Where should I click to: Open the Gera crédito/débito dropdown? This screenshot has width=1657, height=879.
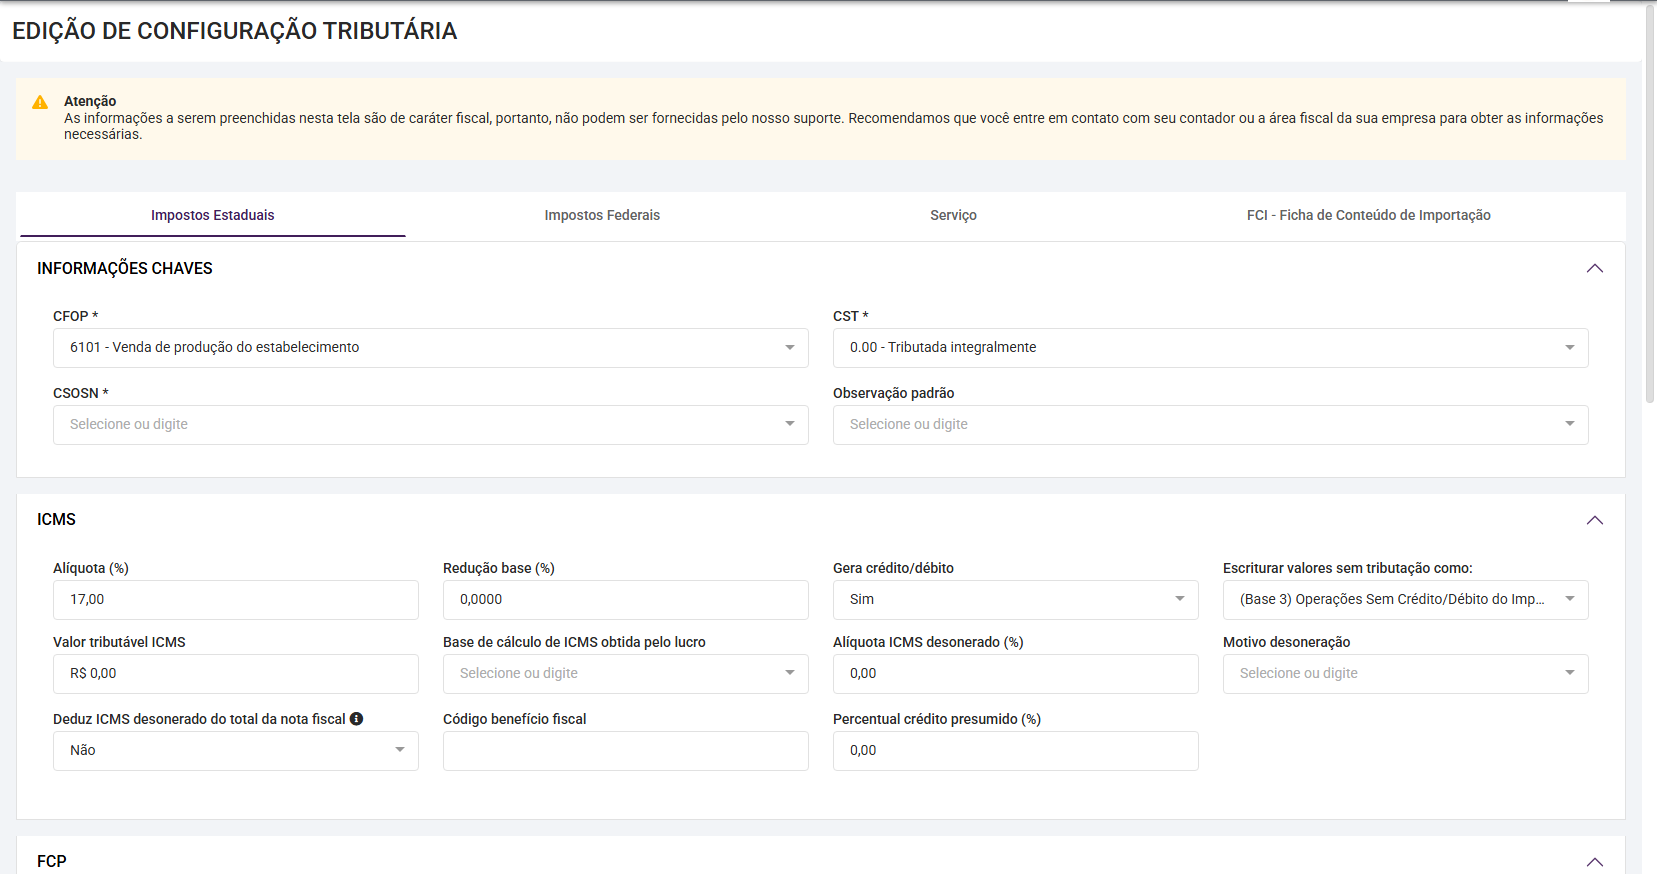[1016, 600]
